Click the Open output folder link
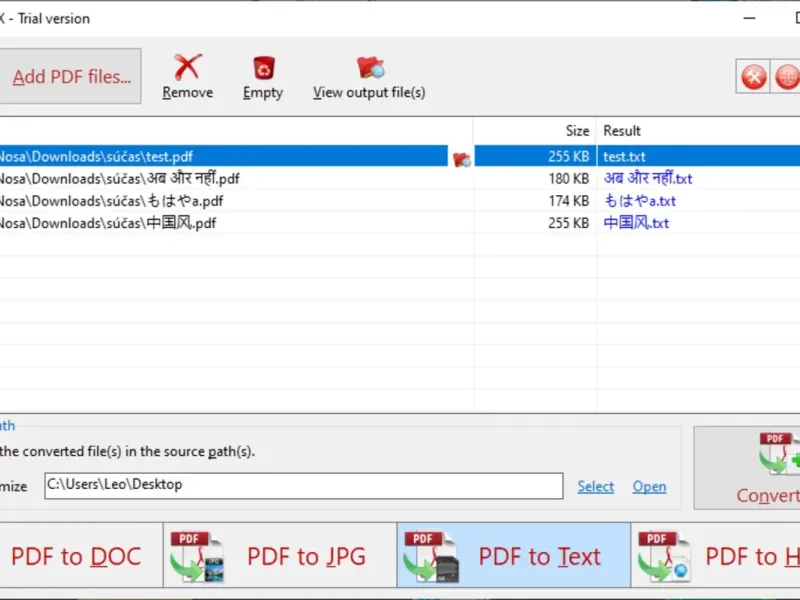Screen dimensions: 800x600 [649, 487]
